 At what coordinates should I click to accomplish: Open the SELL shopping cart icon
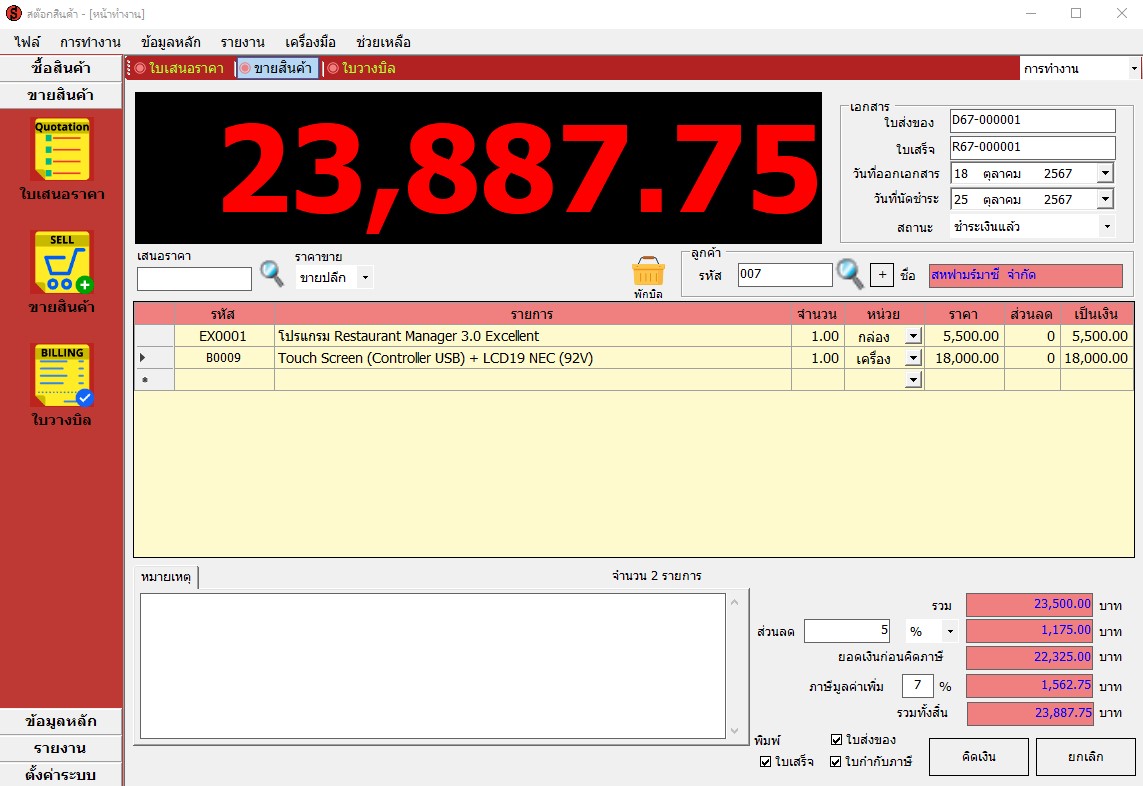pos(62,262)
